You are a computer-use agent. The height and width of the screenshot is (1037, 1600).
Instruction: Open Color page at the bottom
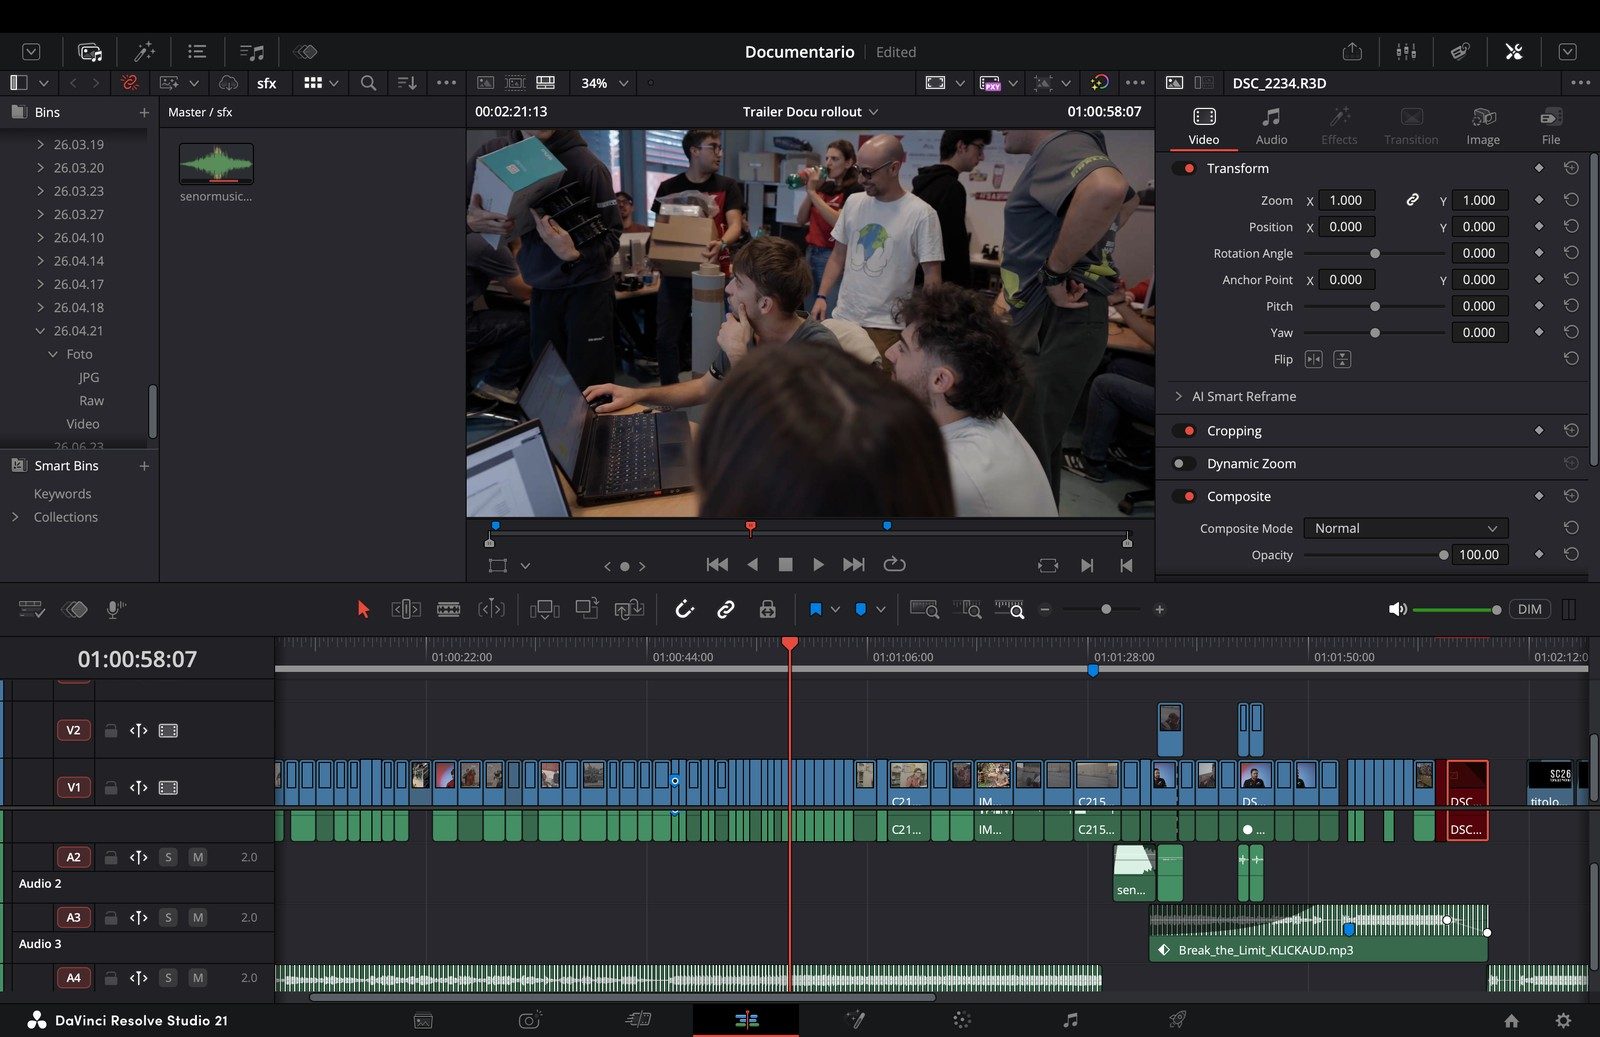(x=962, y=1020)
